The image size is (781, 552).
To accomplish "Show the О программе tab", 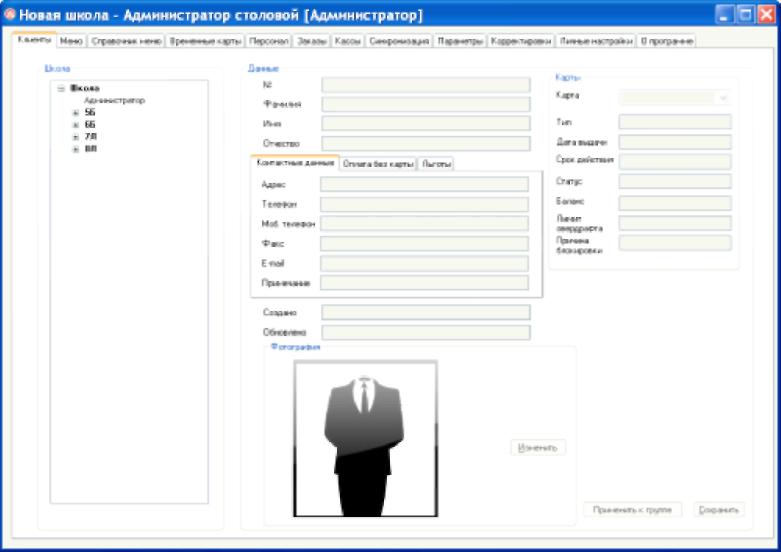I will point(666,41).
